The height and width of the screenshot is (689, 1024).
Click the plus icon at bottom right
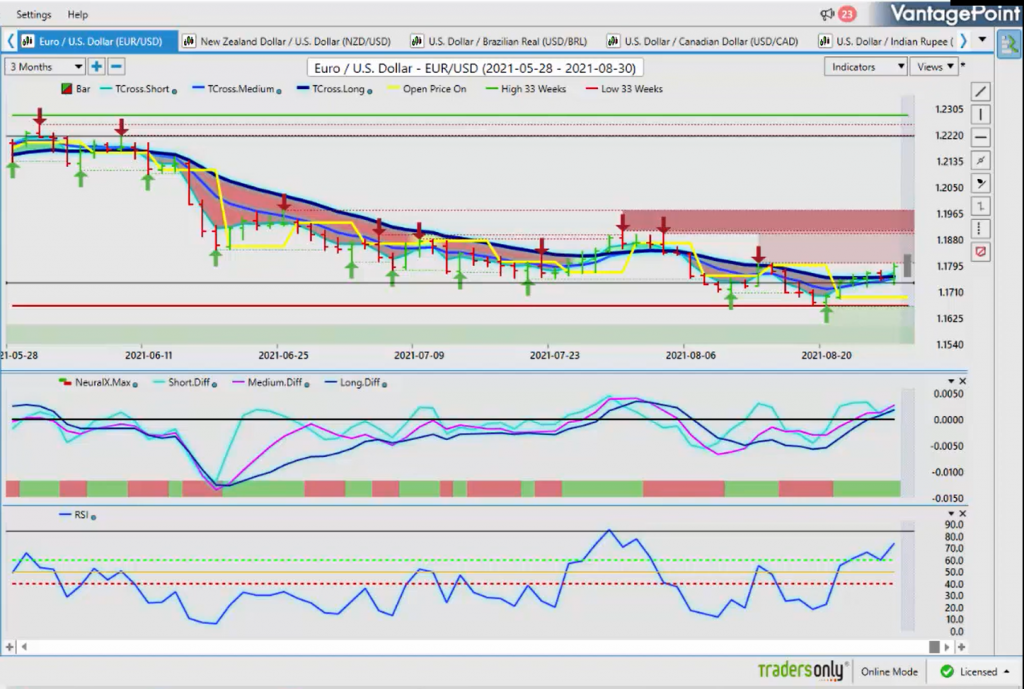point(961,647)
